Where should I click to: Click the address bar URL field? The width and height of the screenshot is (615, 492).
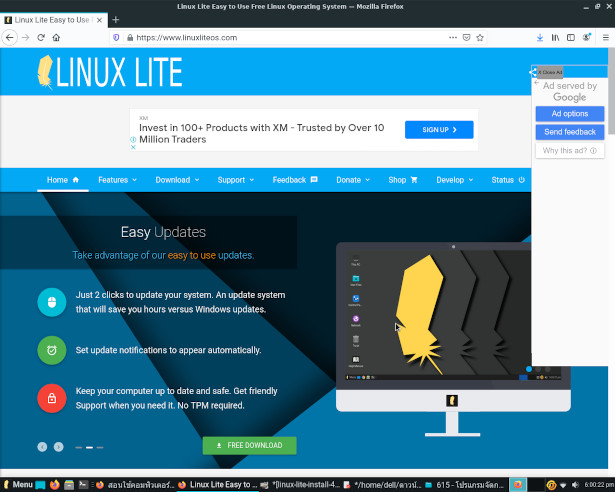point(290,38)
